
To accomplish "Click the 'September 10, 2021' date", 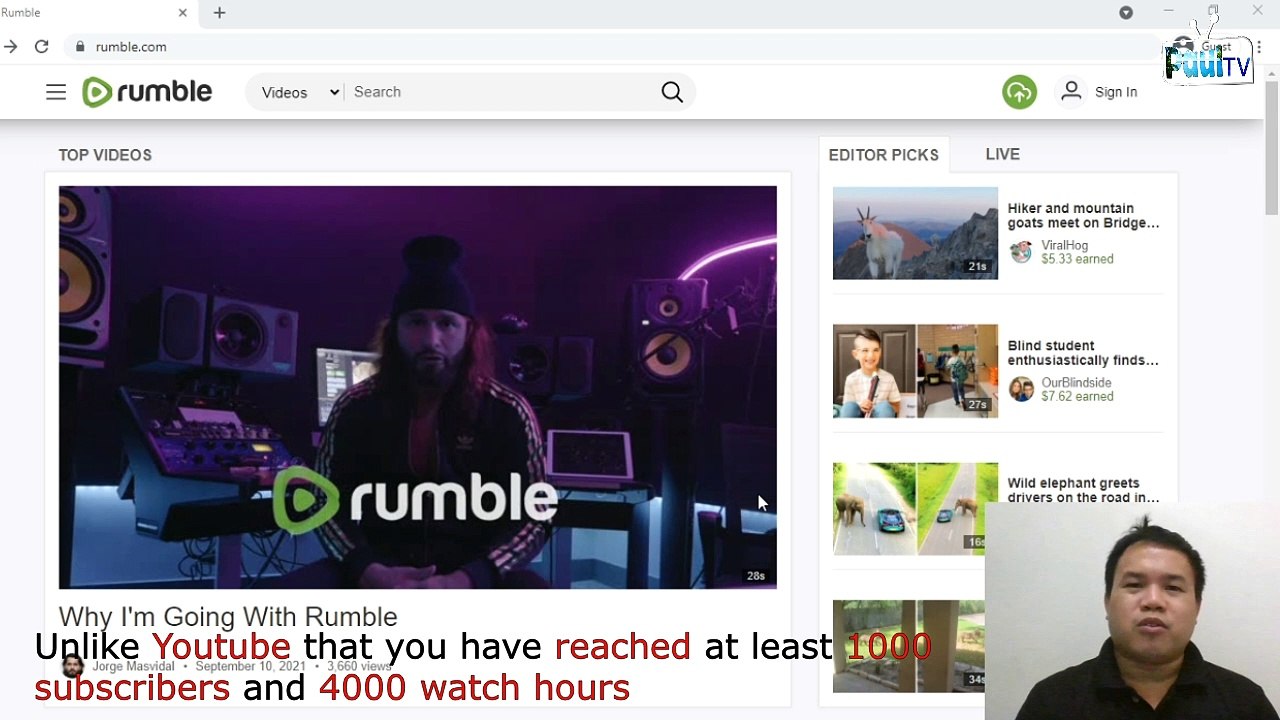I will tap(250, 666).
